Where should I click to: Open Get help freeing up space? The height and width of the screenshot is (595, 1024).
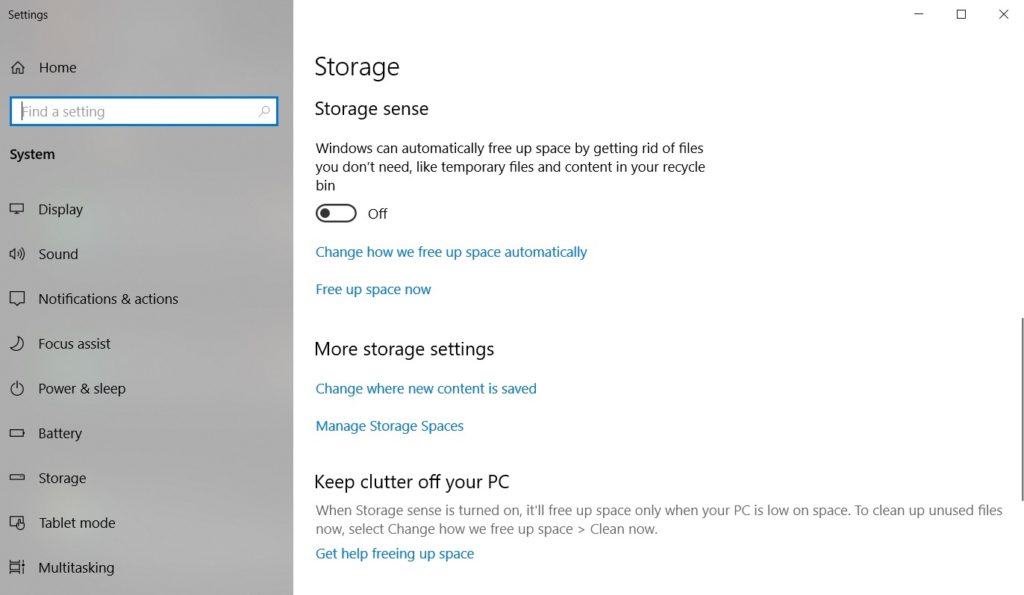[394, 553]
